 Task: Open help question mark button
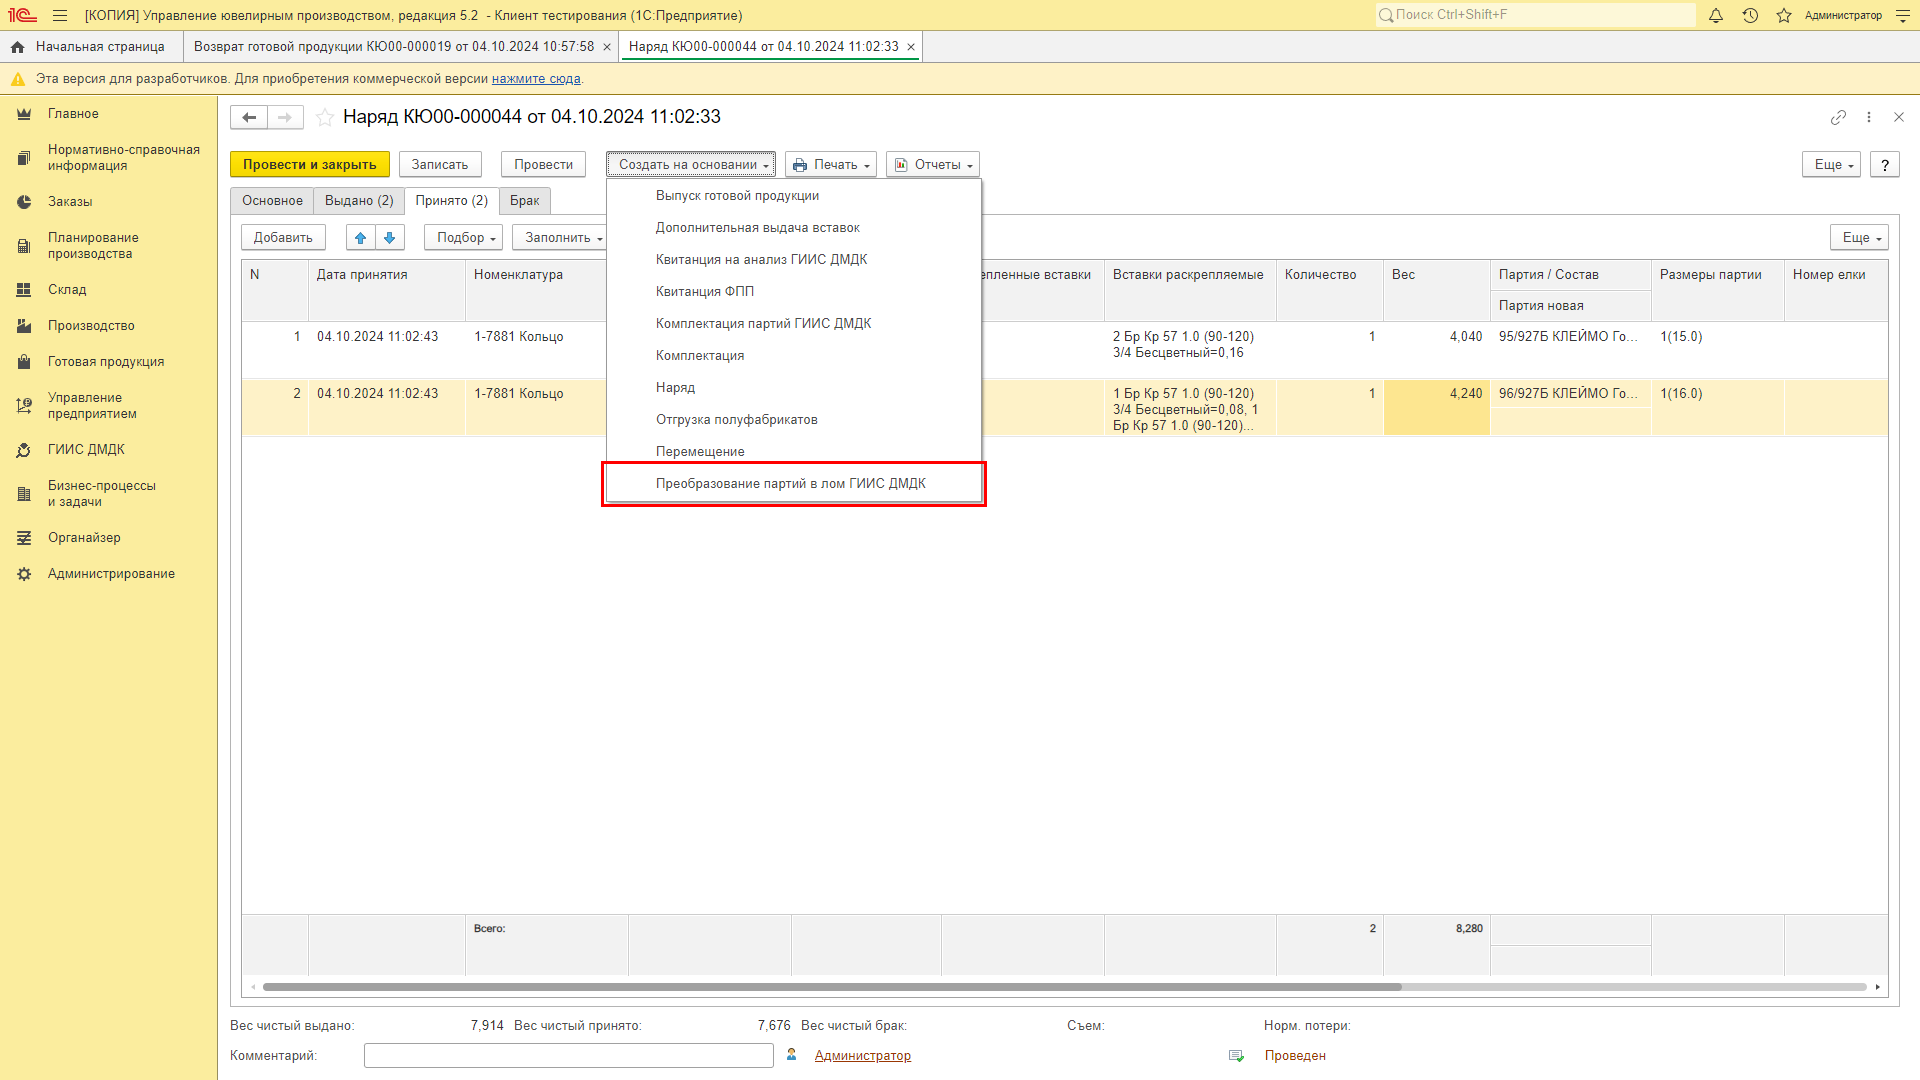(1885, 165)
